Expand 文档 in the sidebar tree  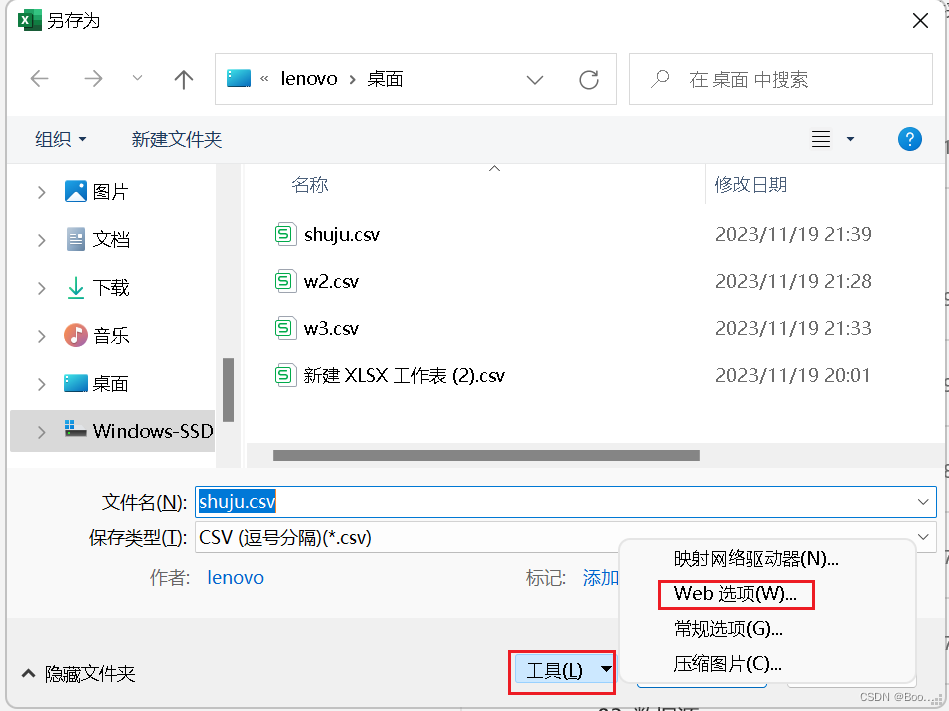coord(42,239)
